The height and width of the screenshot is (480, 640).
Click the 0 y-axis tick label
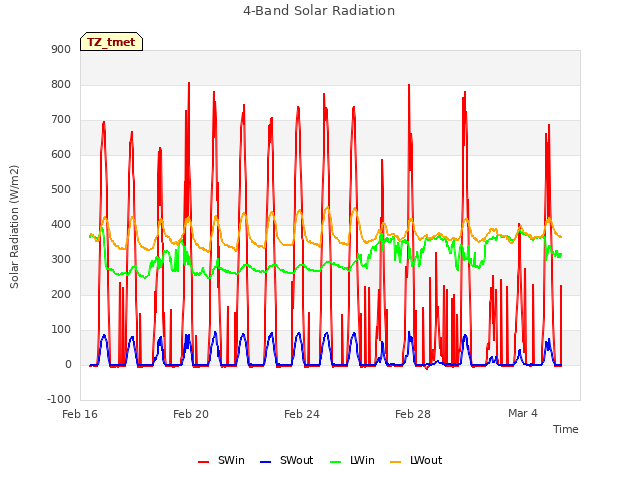click(68, 364)
